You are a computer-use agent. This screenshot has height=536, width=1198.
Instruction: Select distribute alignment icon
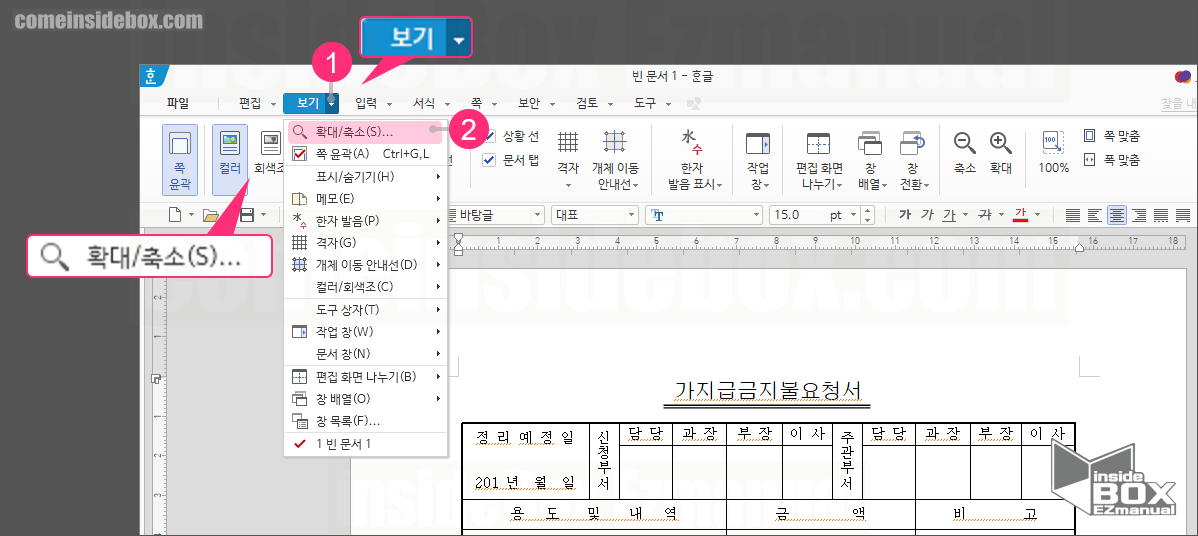[1161, 215]
